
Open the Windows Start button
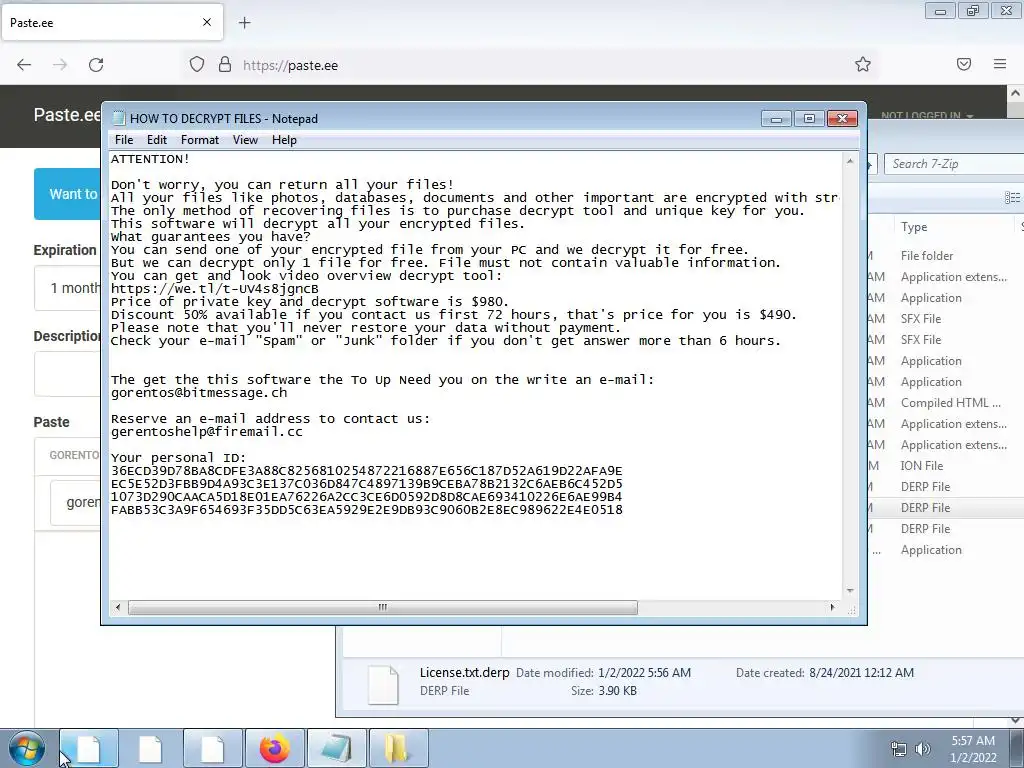pyautogui.click(x=27, y=748)
